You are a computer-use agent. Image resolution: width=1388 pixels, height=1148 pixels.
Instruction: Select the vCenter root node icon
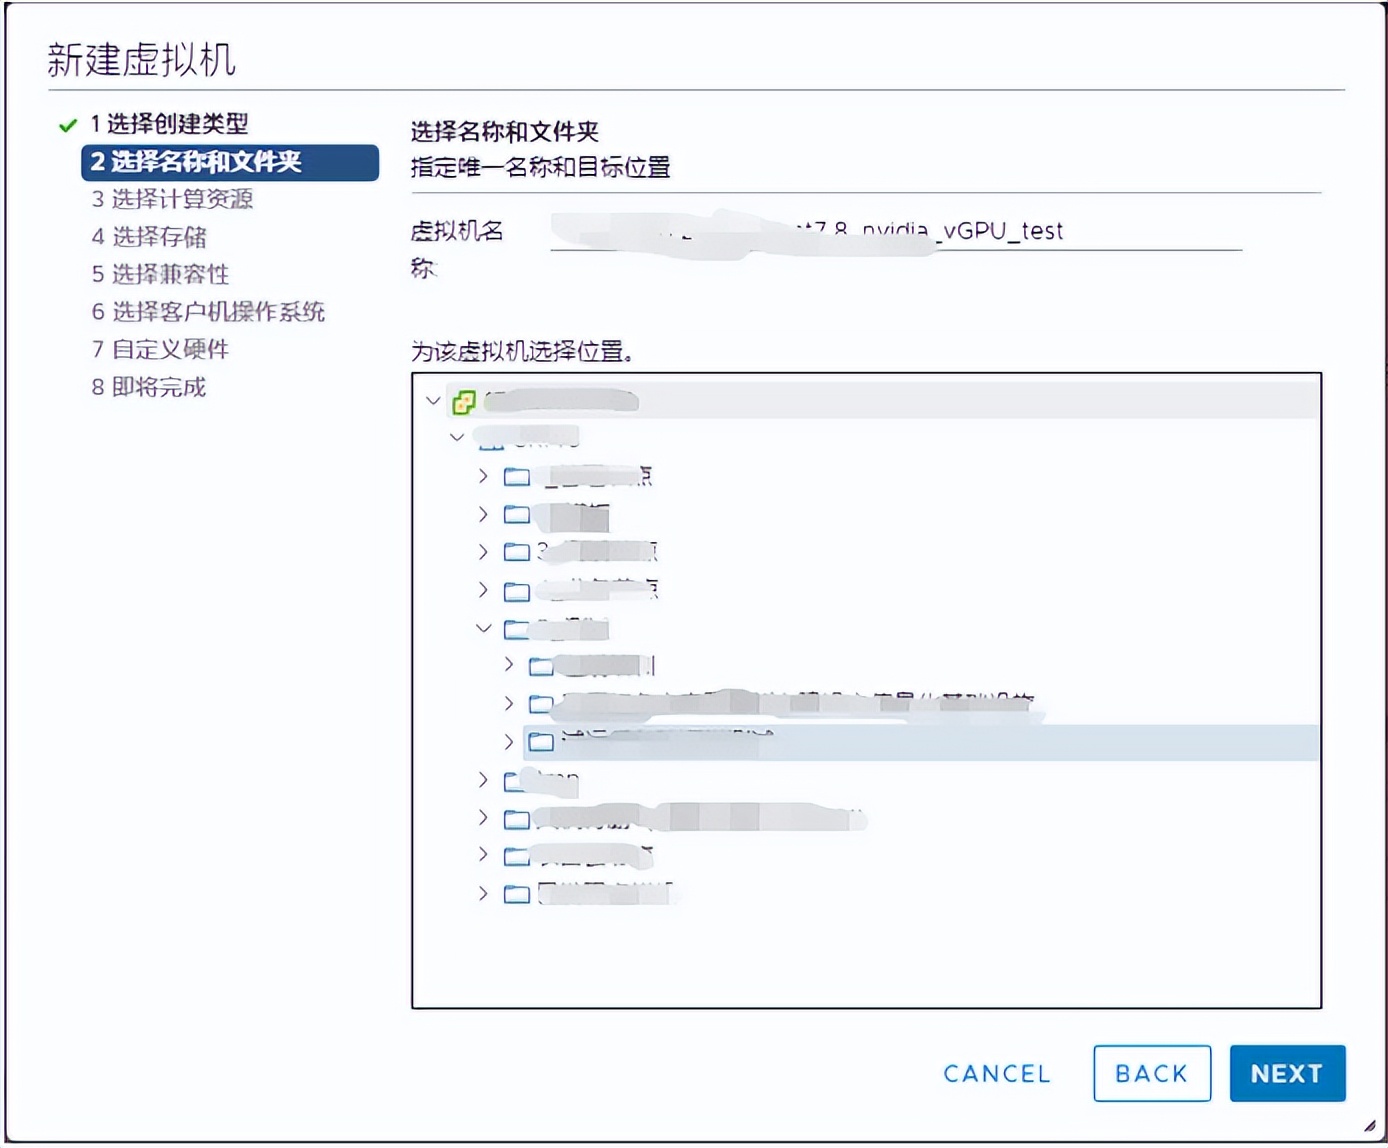coord(464,402)
